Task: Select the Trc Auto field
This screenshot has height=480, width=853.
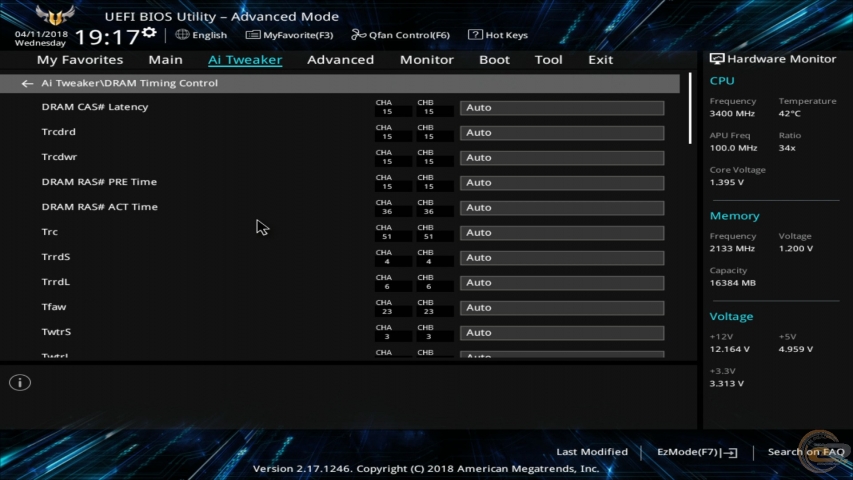Action: (x=562, y=233)
